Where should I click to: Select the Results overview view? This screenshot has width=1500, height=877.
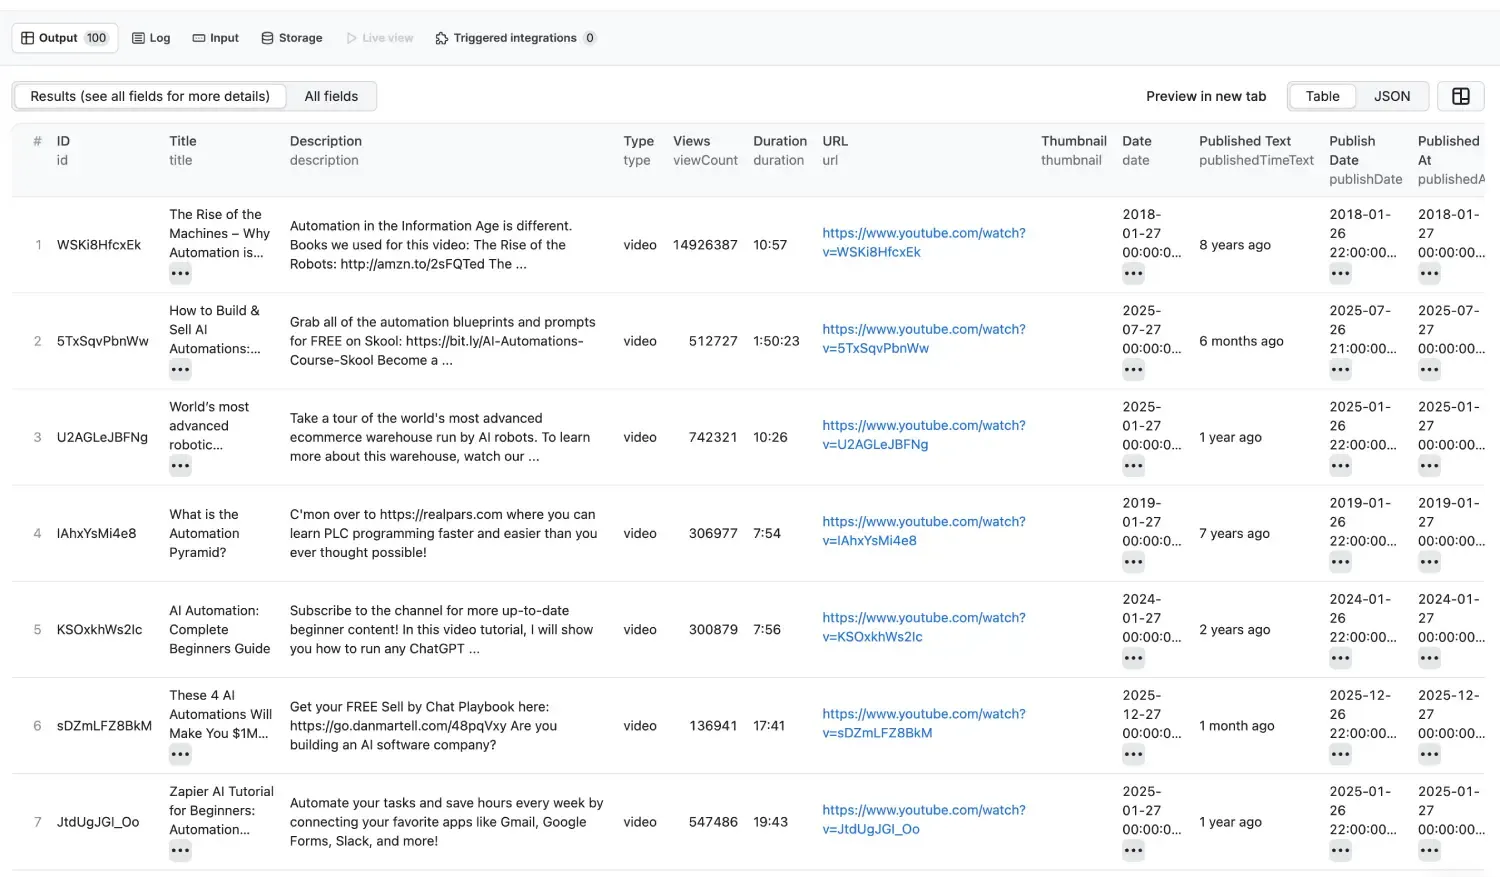[x=150, y=96]
